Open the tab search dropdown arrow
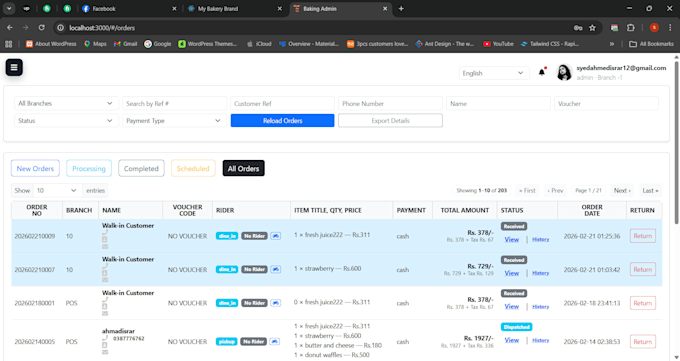 [9, 8]
